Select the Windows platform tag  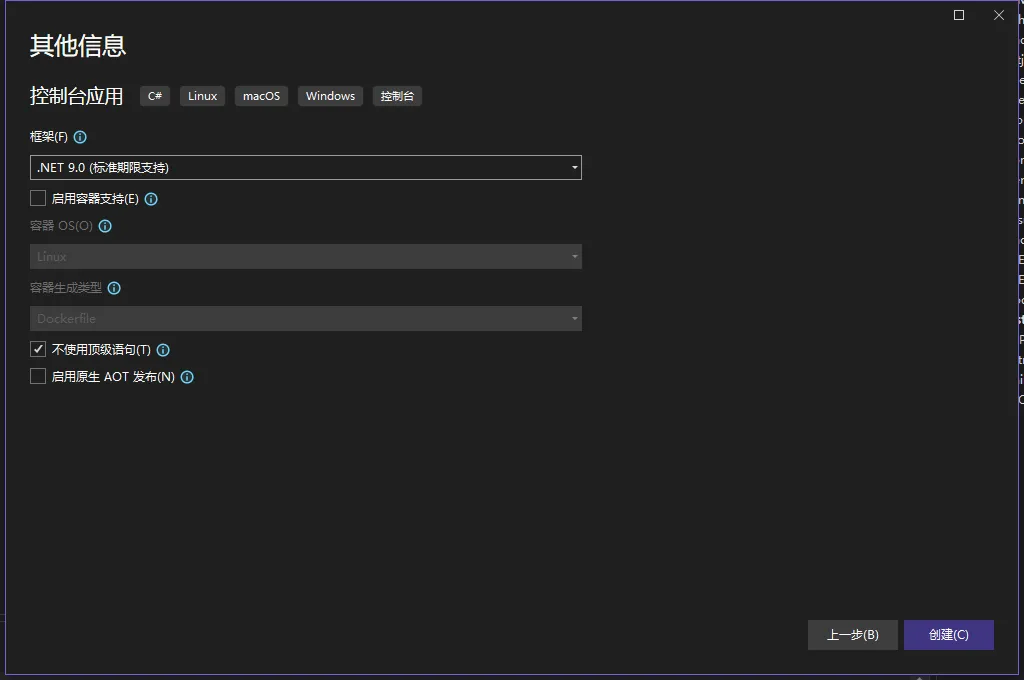click(330, 96)
